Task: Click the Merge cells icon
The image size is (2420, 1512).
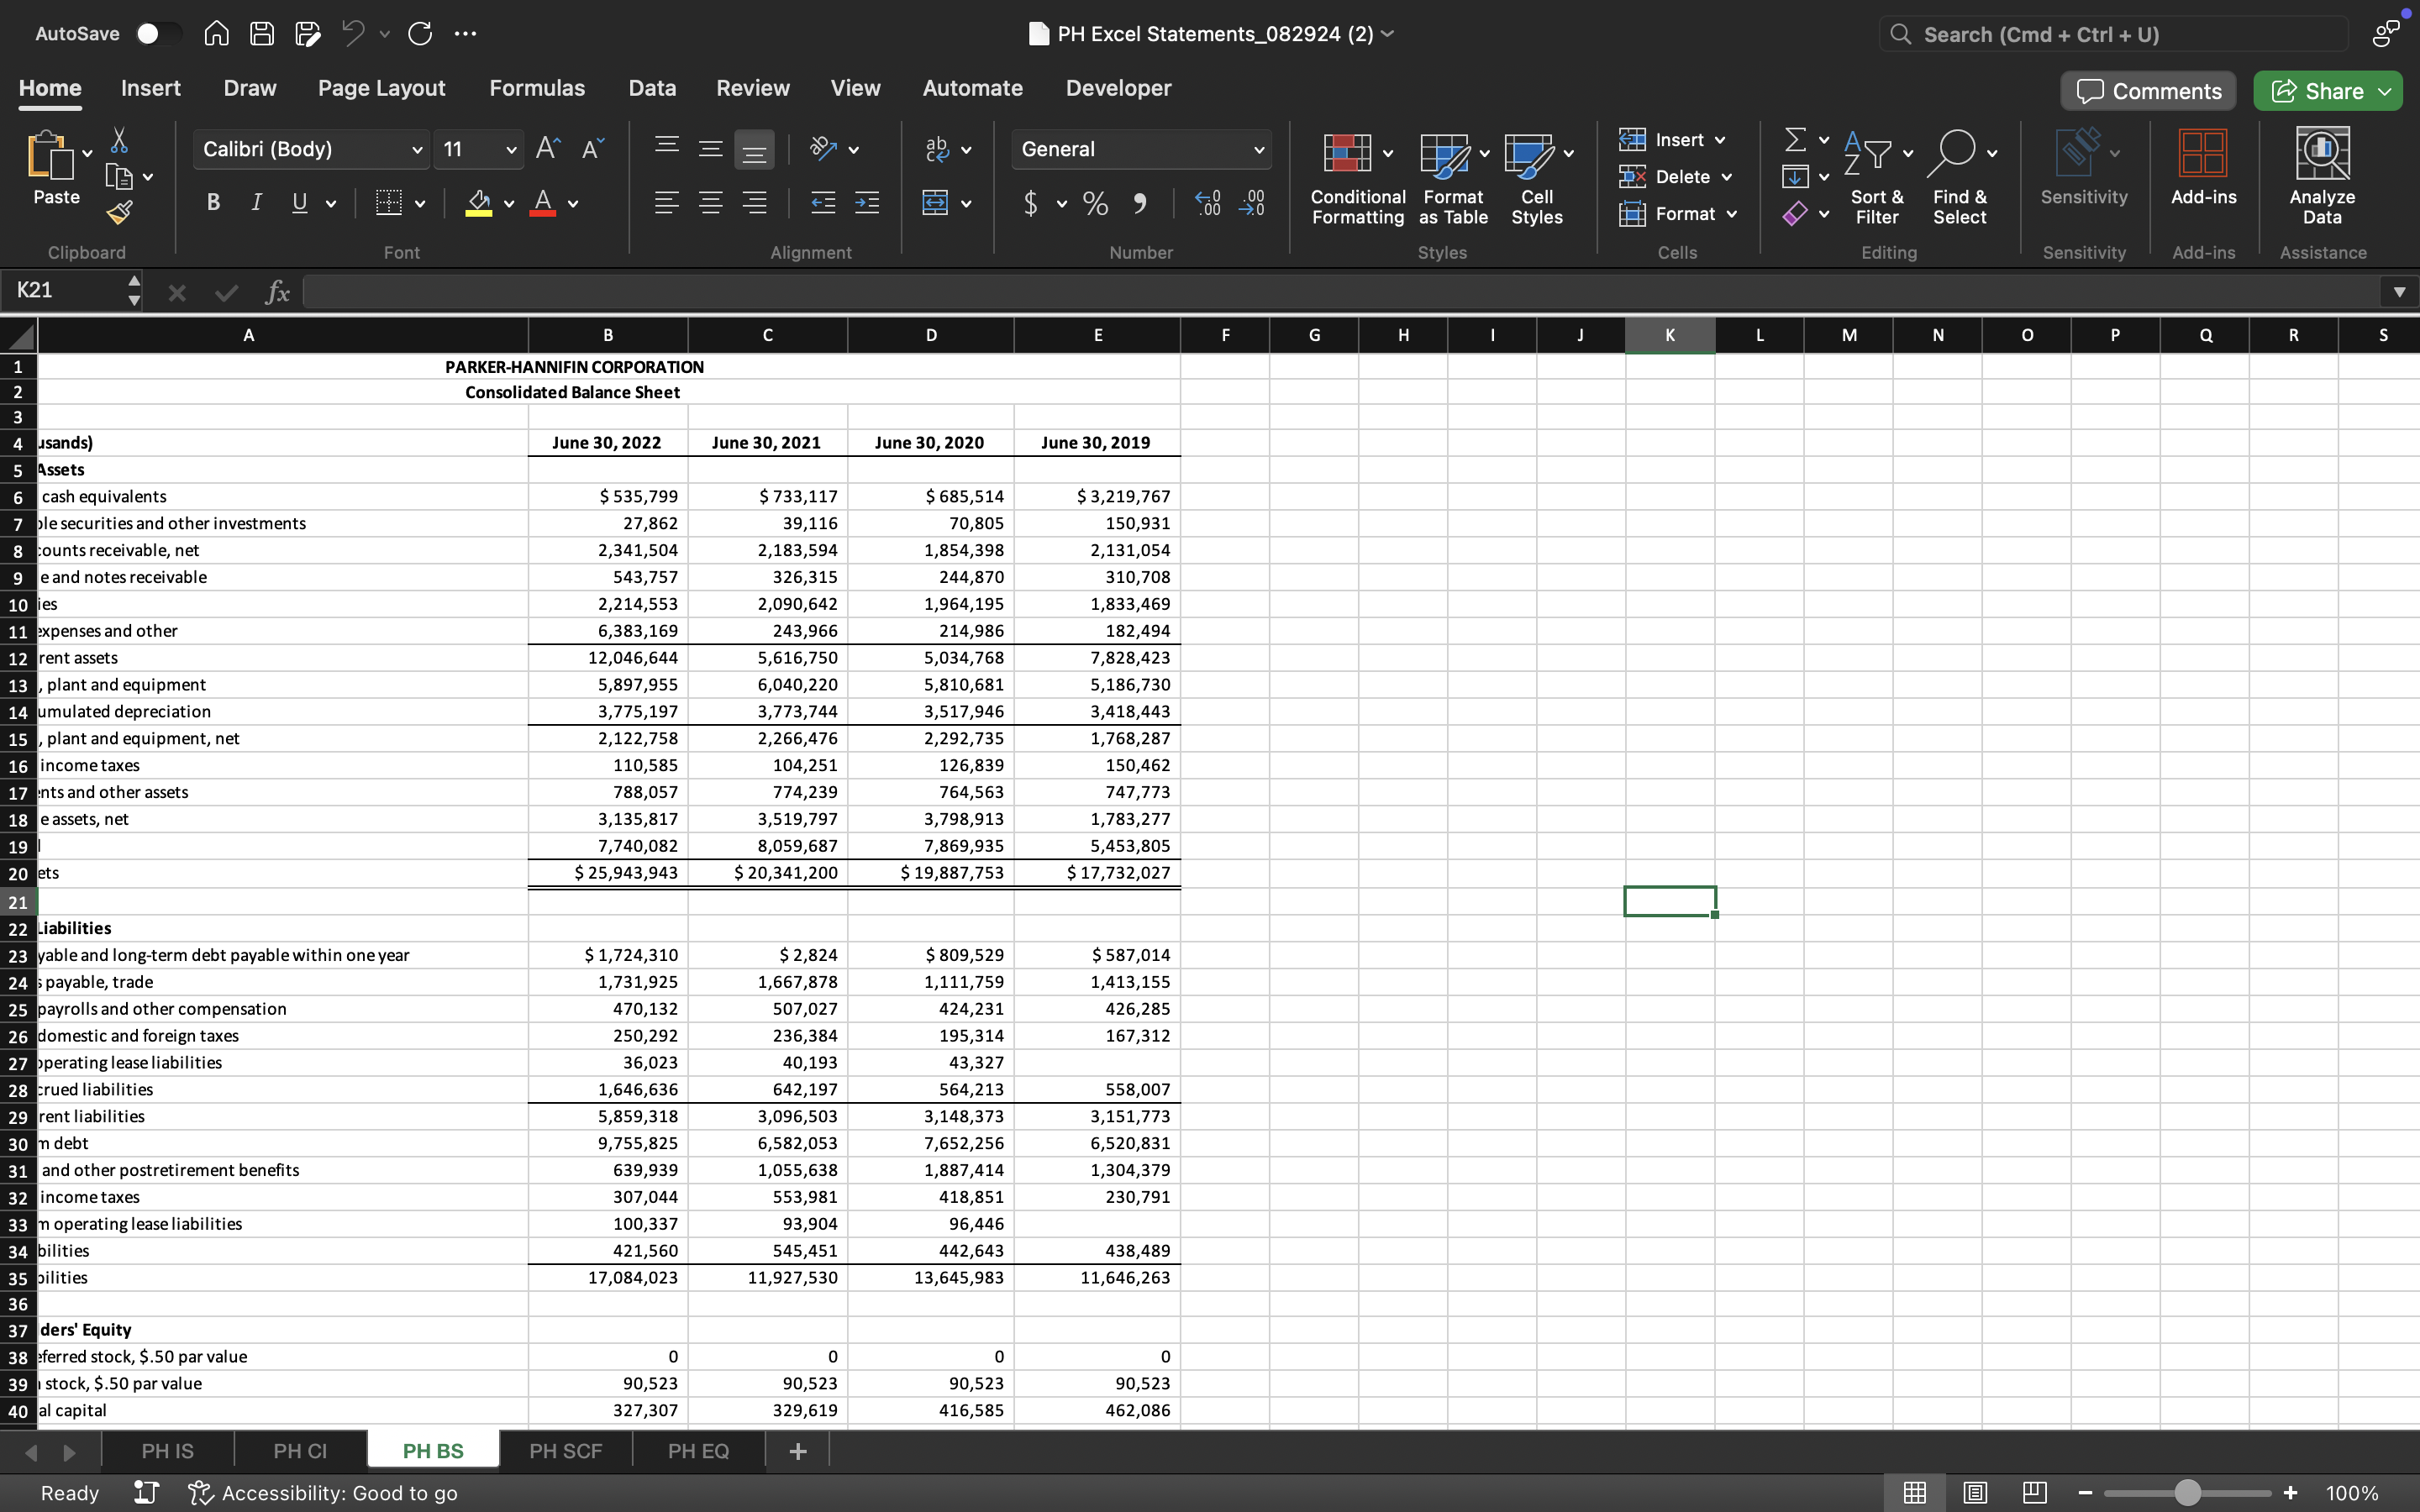Action: click(x=935, y=204)
